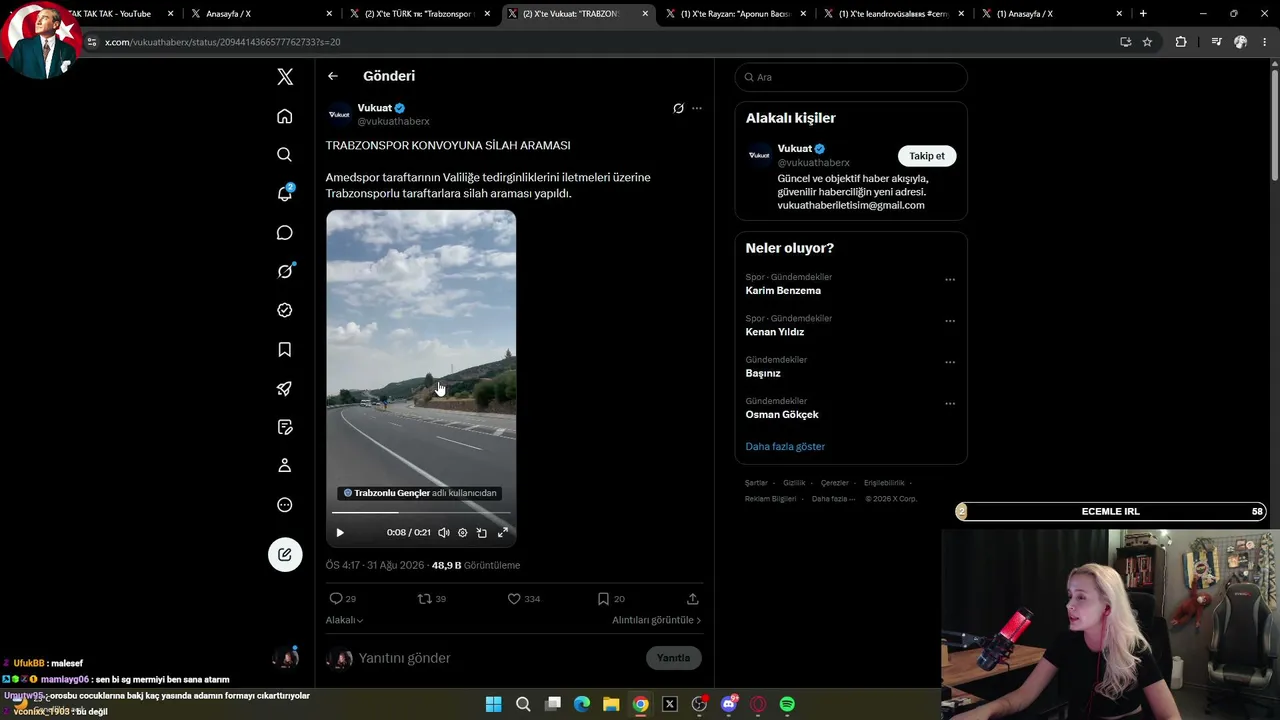Enable picture-in-picture for the video

(482, 533)
